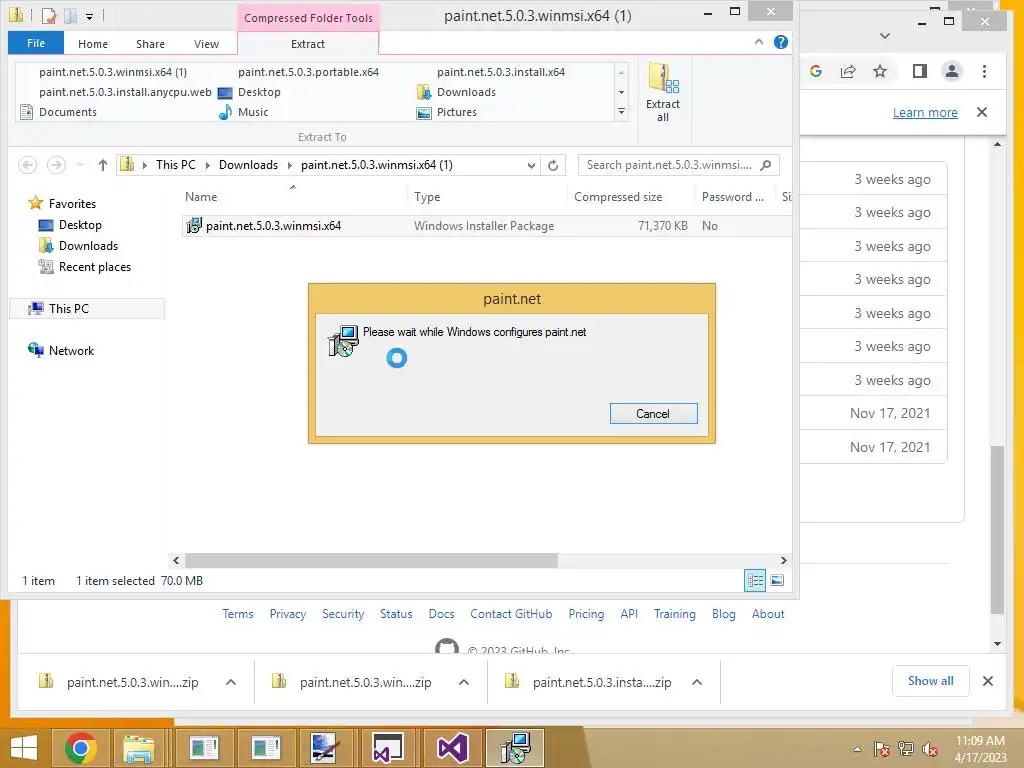The height and width of the screenshot is (768, 1024).
Task: Expand Extract To gallery more arrow
Action: (x=621, y=112)
